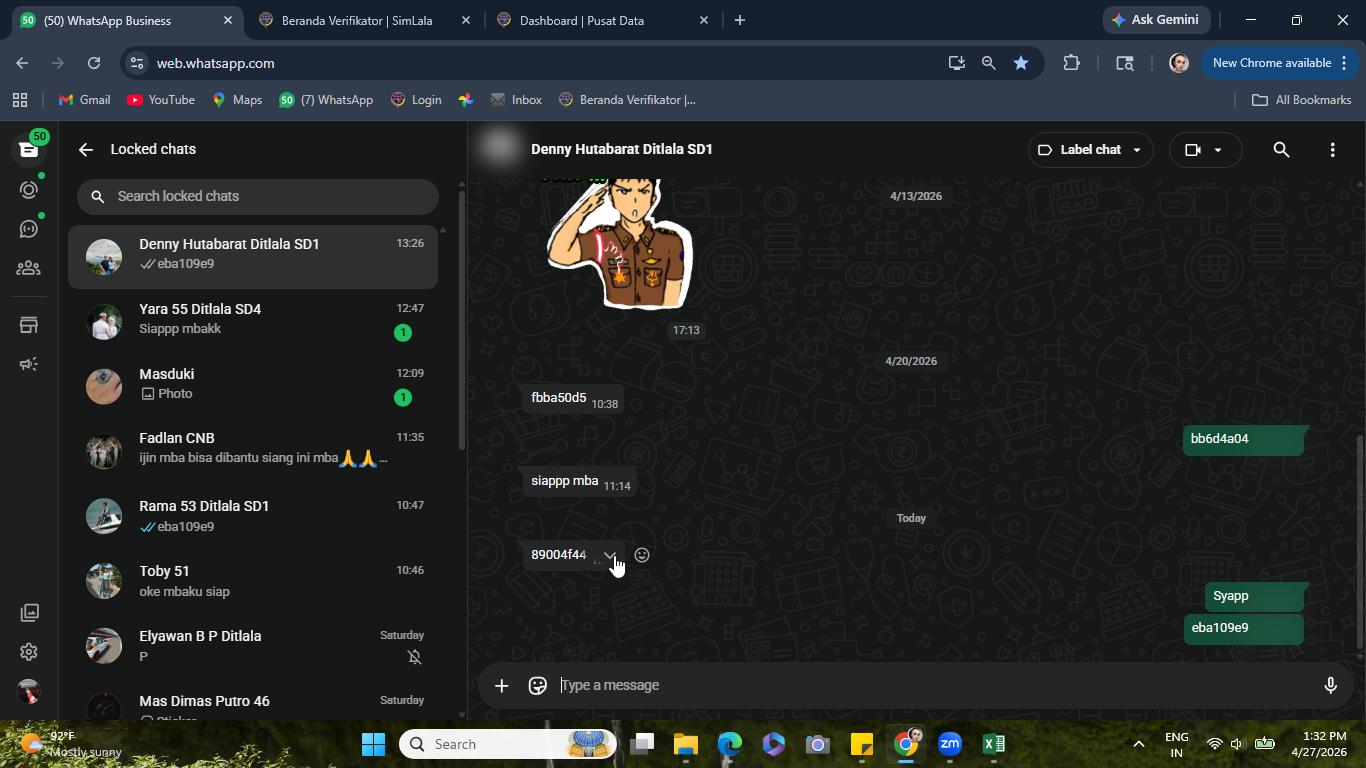Screen dimensions: 1366x768
Task: Open message options chevron on 89004f44
Action: pyautogui.click(x=609, y=555)
